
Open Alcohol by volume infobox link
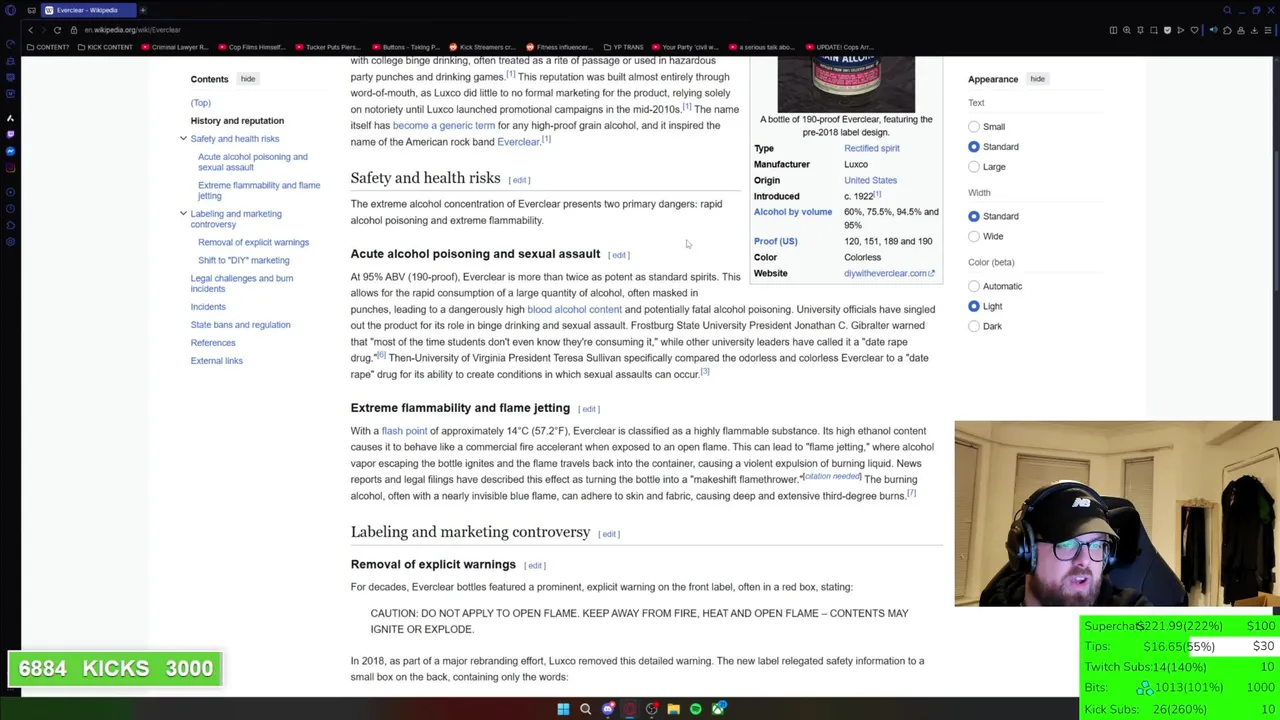coord(792,212)
